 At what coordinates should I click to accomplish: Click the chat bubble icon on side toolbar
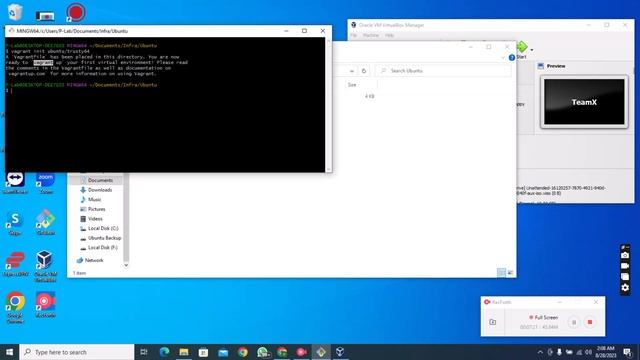[x=625, y=277]
